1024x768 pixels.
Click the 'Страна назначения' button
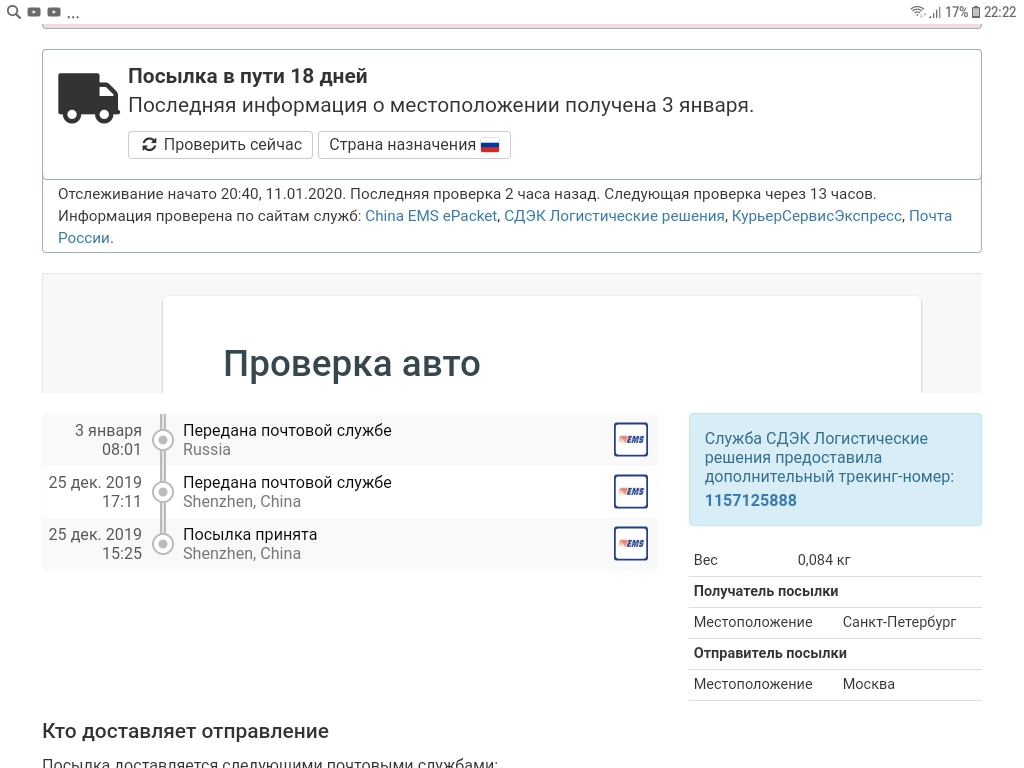(x=414, y=145)
